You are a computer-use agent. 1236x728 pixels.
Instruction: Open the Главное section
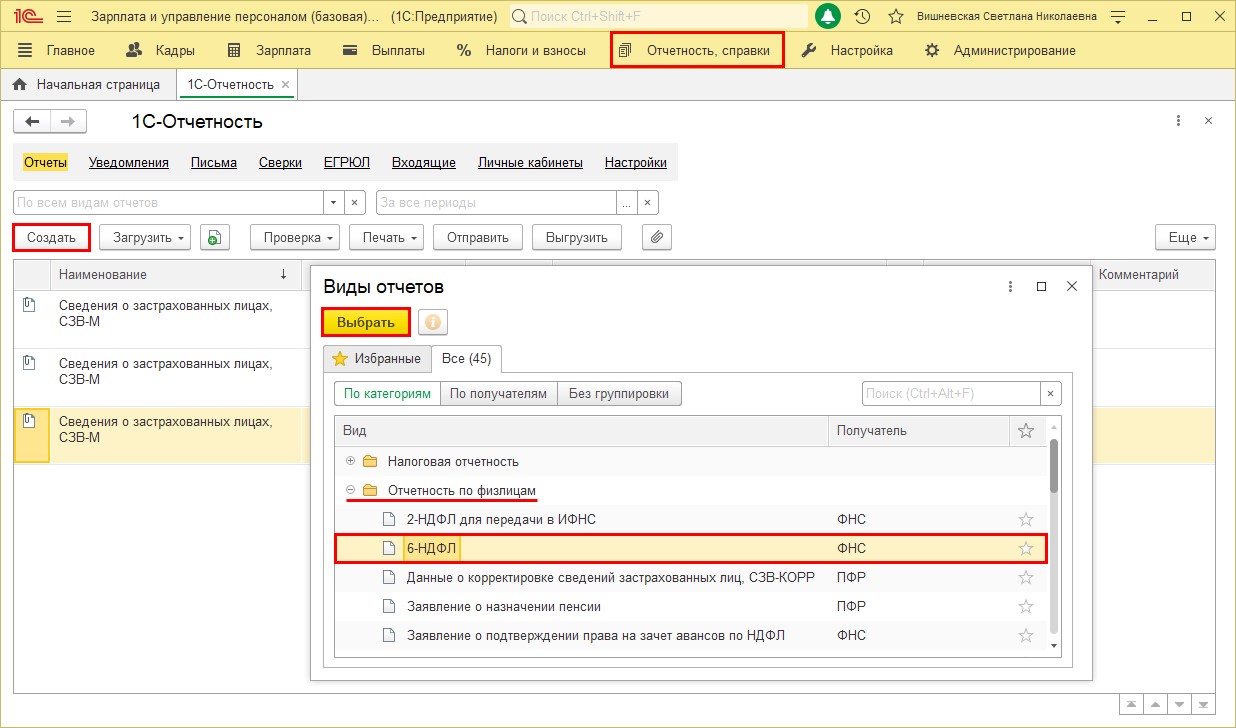57,50
